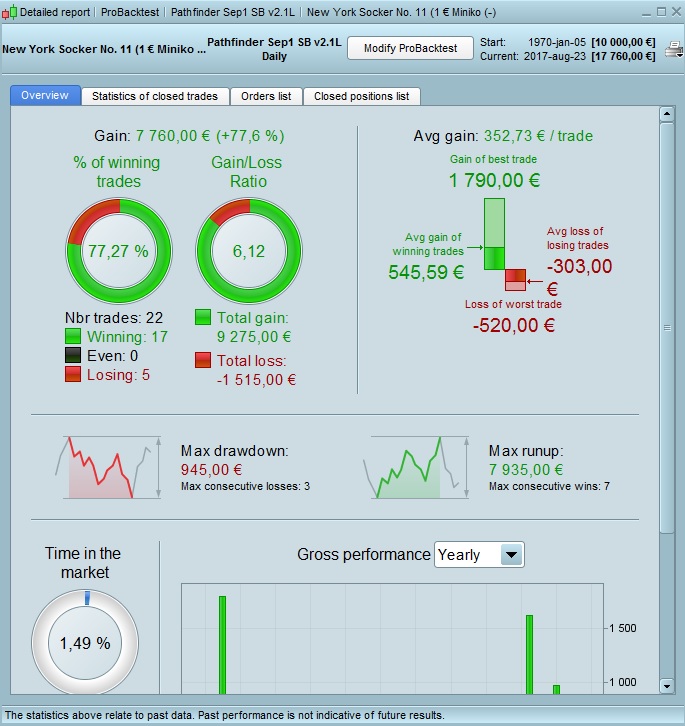This screenshot has width=685, height=726.
Task: Open the Closed positions list tab
Action: (361, 96)
